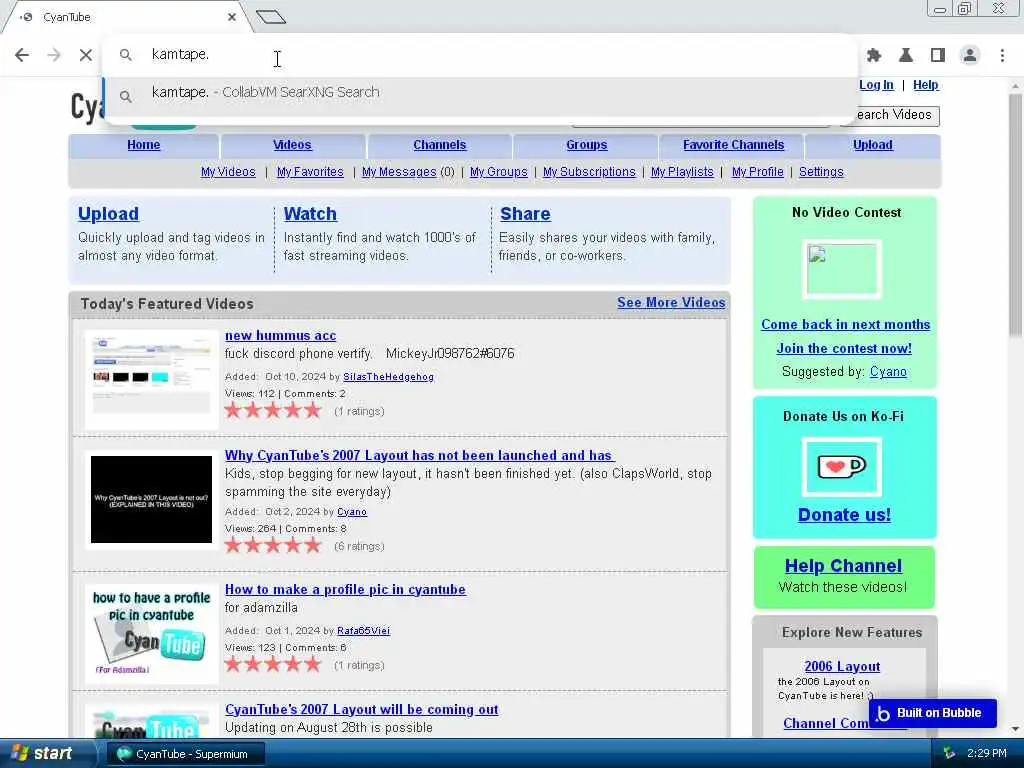Open the flask experiments icon
This screenshot has width=1024, height=768.
coord(906,56)
